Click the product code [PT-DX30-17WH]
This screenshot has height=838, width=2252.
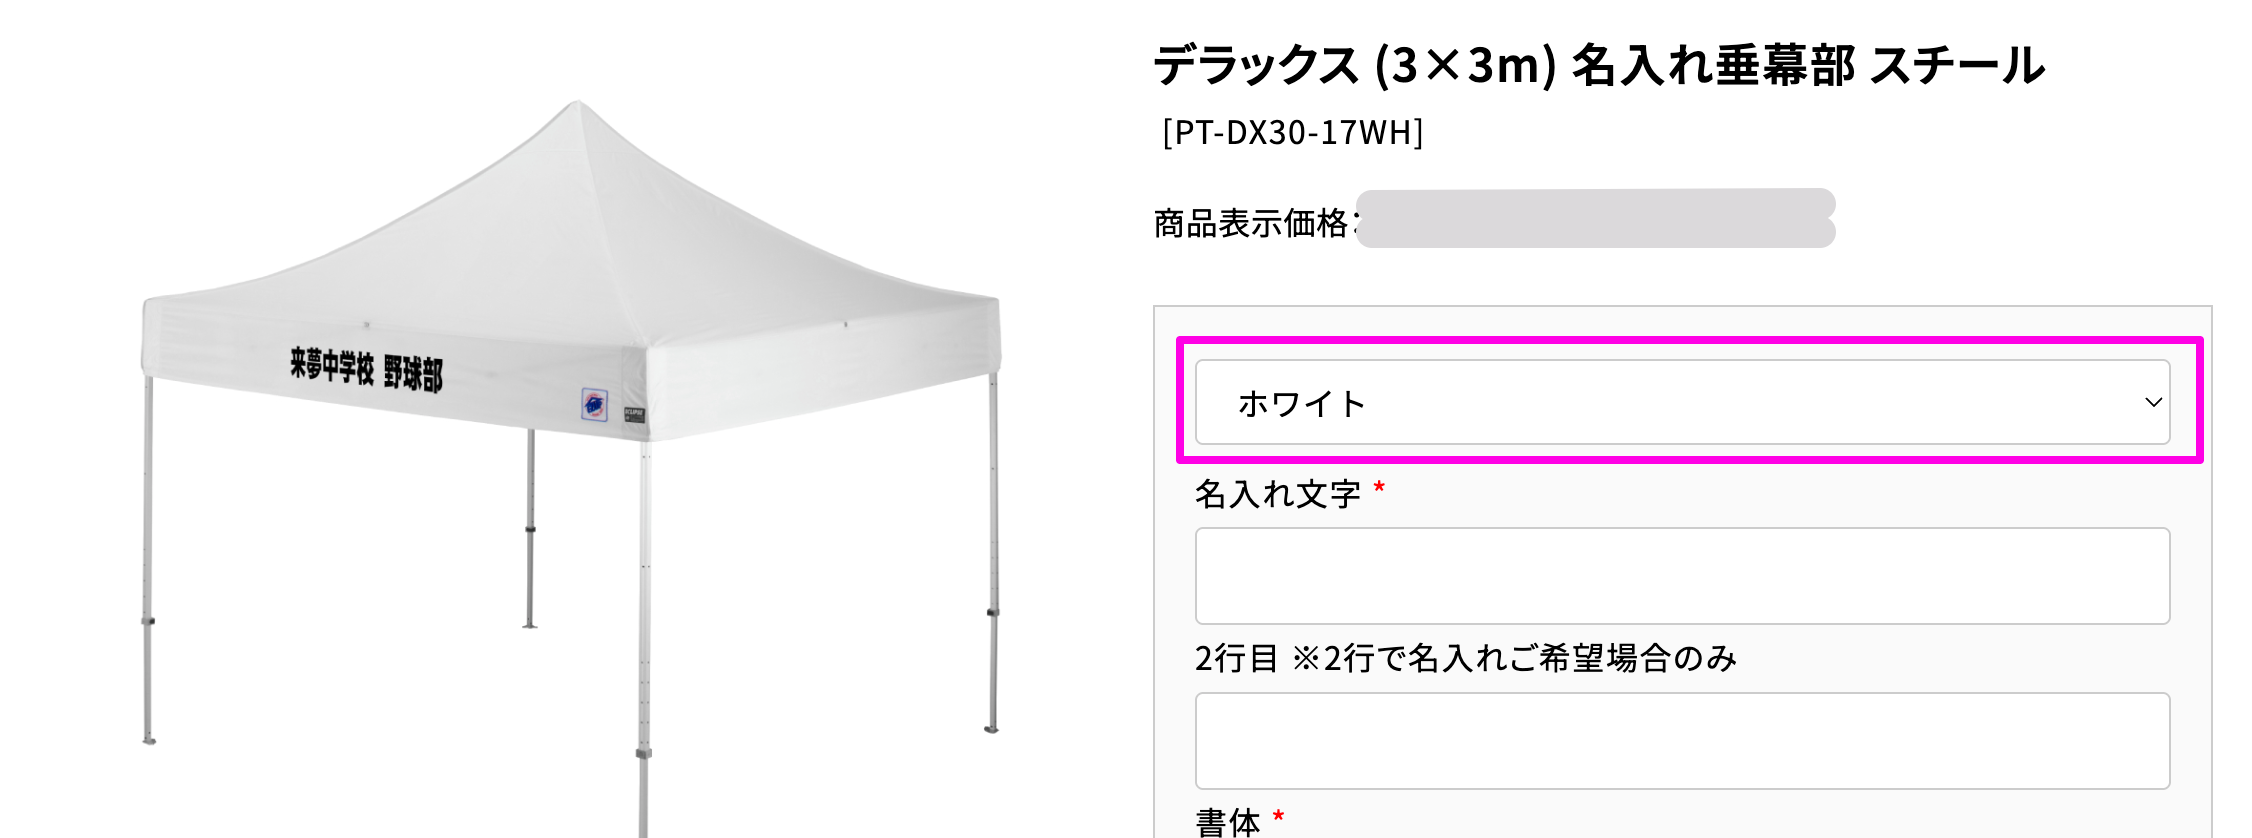(1292, 133)
